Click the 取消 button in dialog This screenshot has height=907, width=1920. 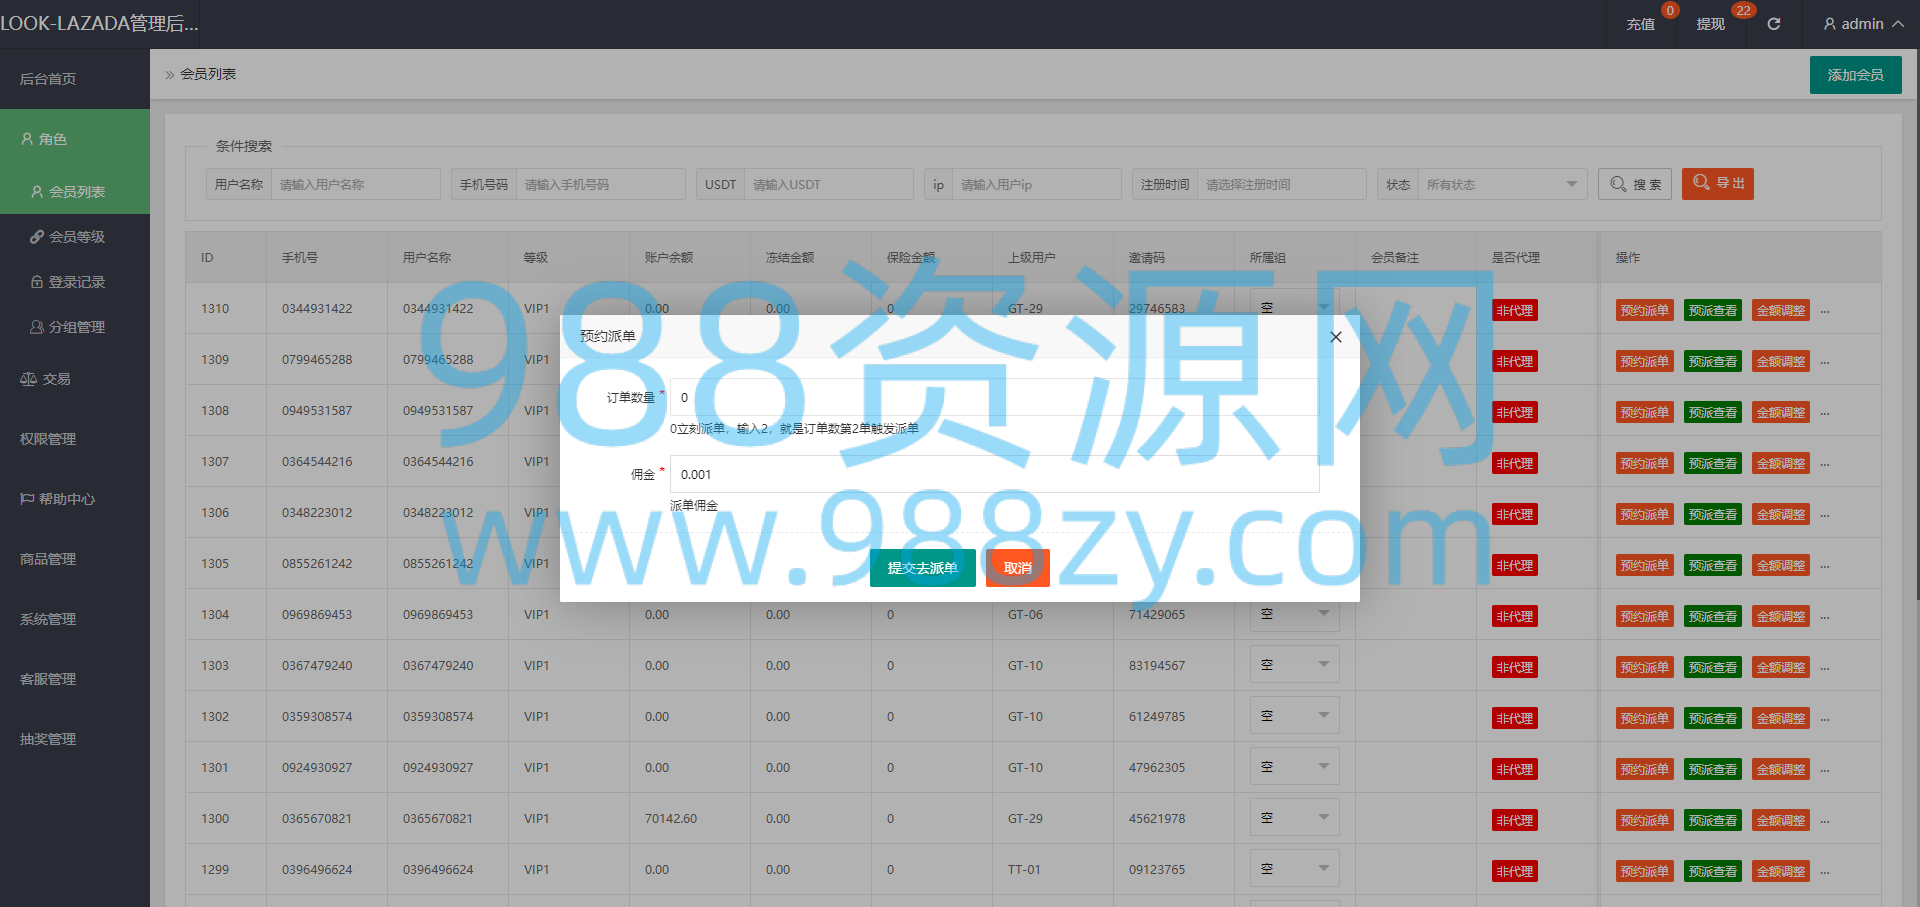click(1017, 568)
